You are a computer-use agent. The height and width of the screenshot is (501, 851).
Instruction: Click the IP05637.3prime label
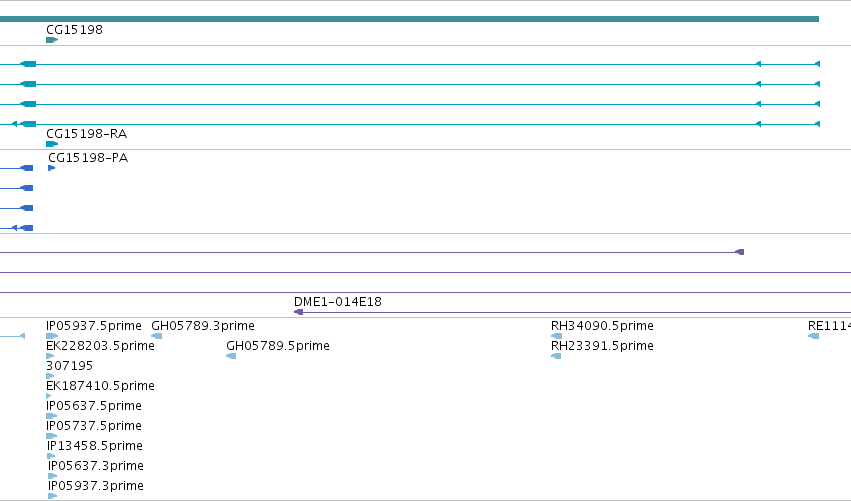click(x=96, y=466)
